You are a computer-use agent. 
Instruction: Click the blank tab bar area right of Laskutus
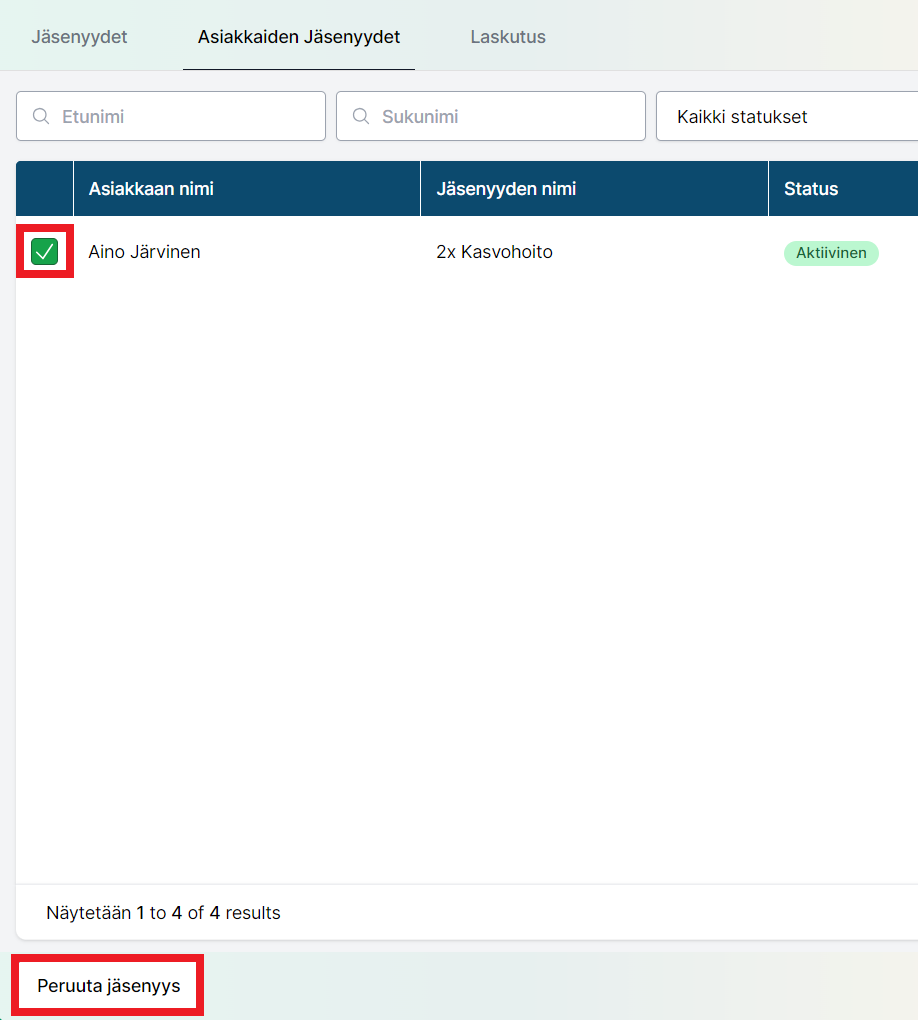pos(740,37)
